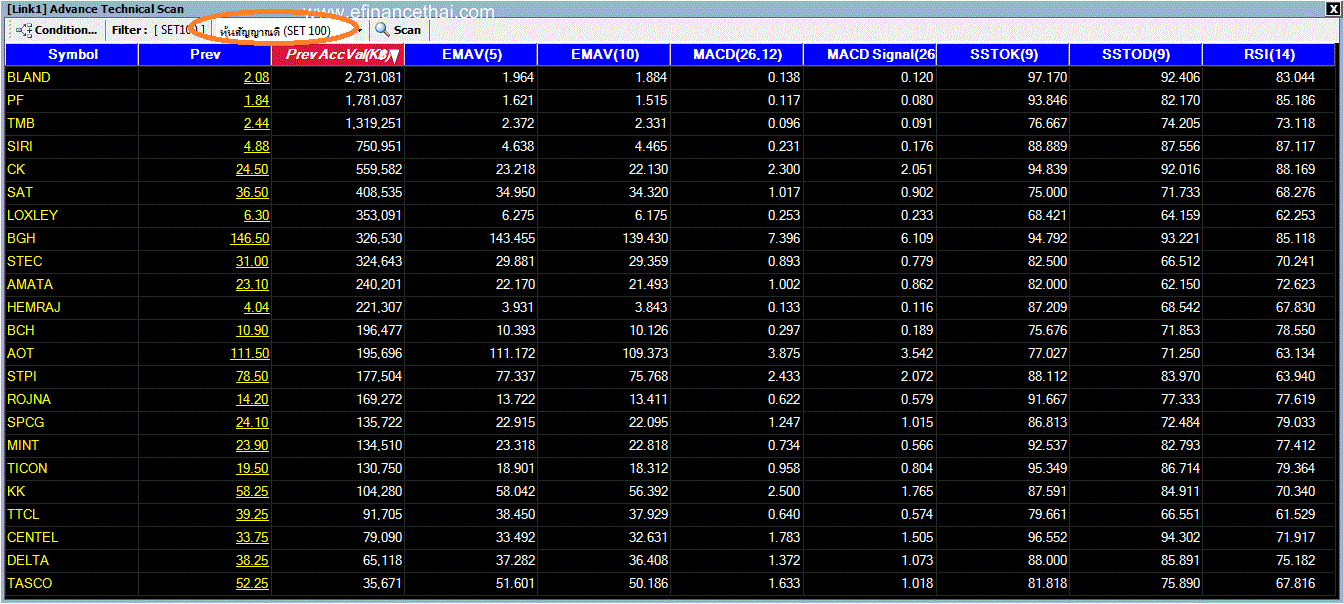
Task: Select the TTCL symbol
Action: coord(23,514)
